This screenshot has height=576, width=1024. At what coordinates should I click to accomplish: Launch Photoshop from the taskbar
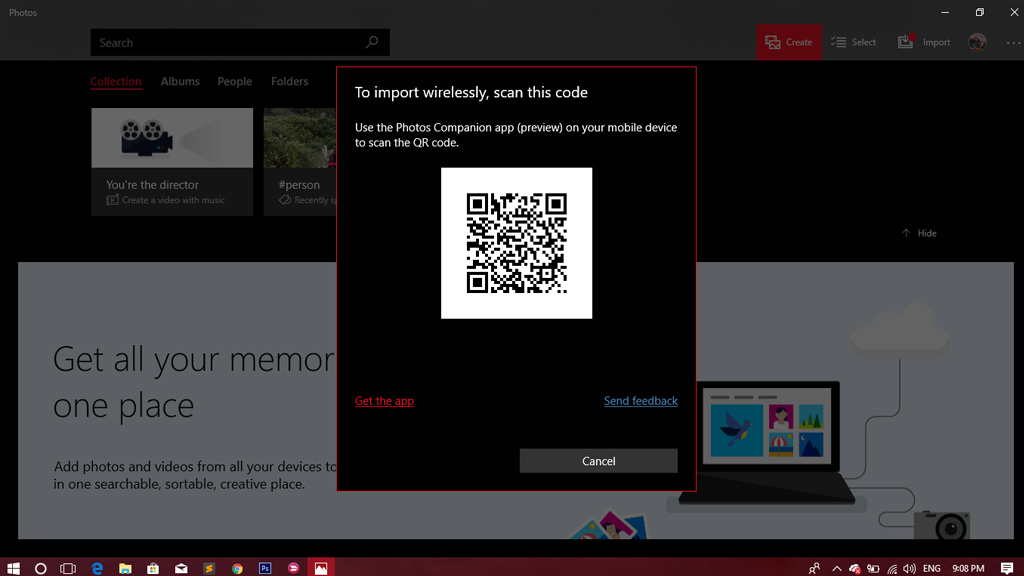coord(265,568)
